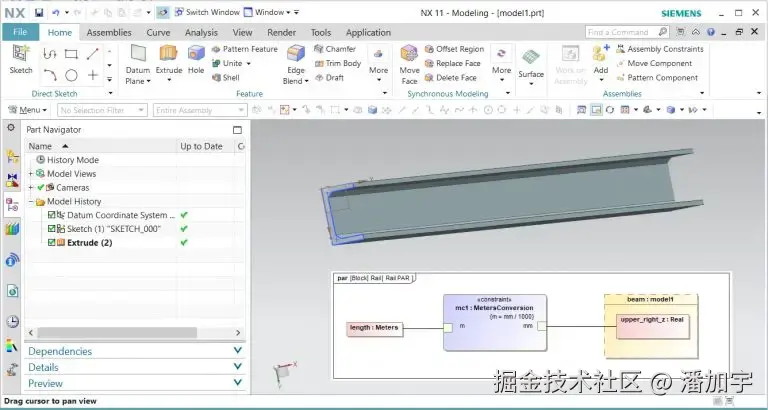Select the Arc sketch tool
This screenshot has width=768, height=410.
[x=50, y=75]
